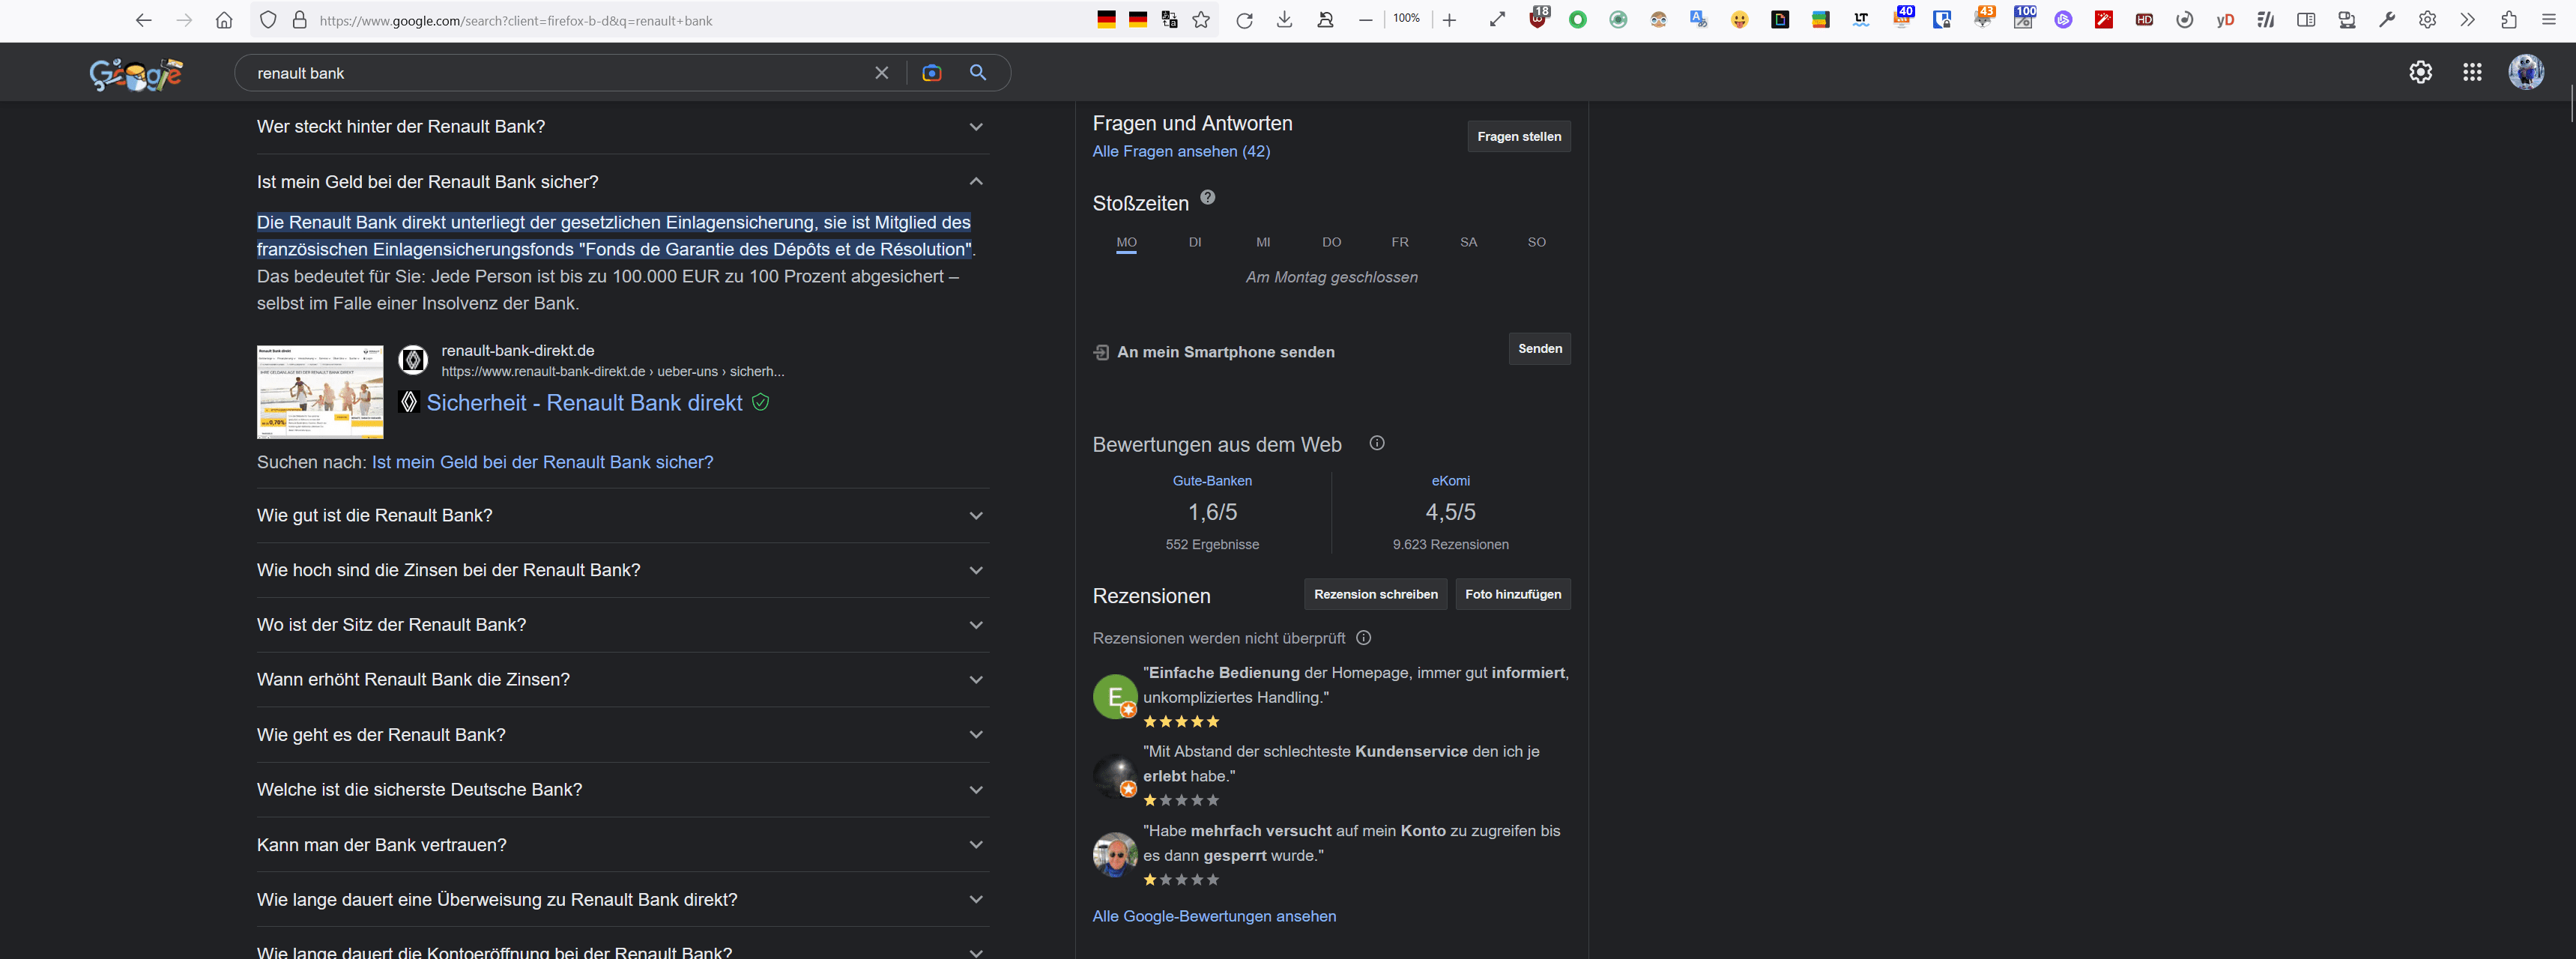
Task: Clear the search box with the X
Action: coord(881,73)
